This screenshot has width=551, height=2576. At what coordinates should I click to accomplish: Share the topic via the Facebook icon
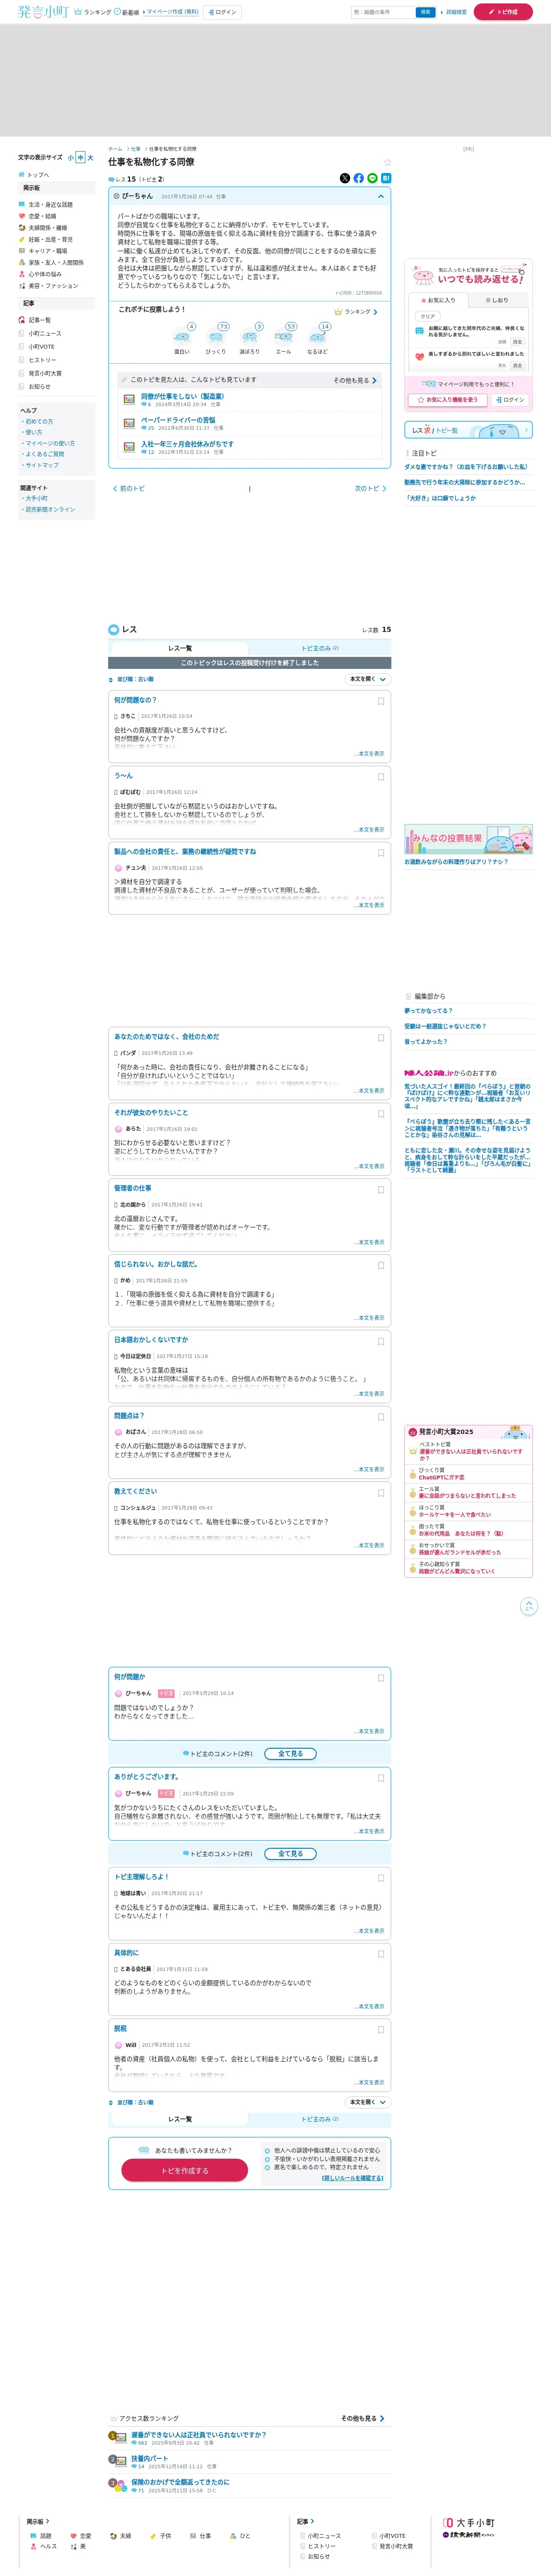pos(359,178)
